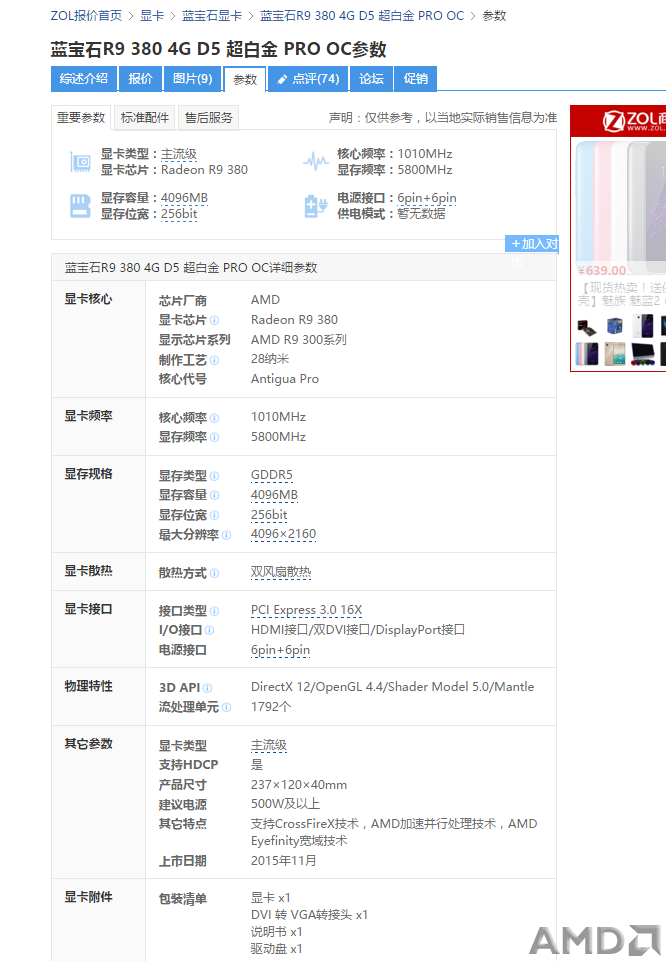Click the info icon beside 显存位宽 in 显存规格
666x961 pixels.
214,515
